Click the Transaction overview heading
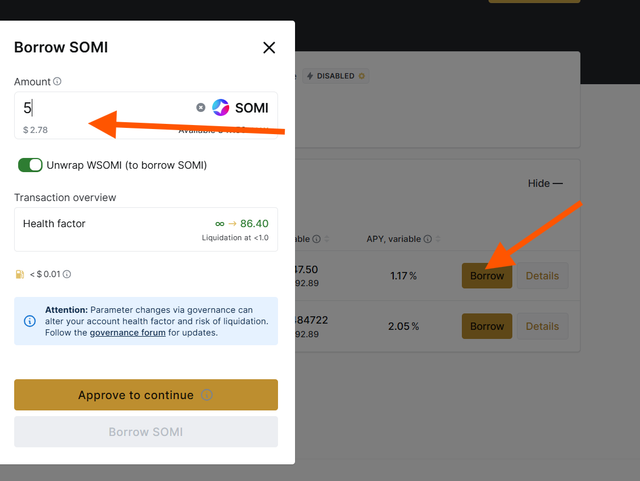This screenshot has width=640, height=481. click(x=65, y=197)
